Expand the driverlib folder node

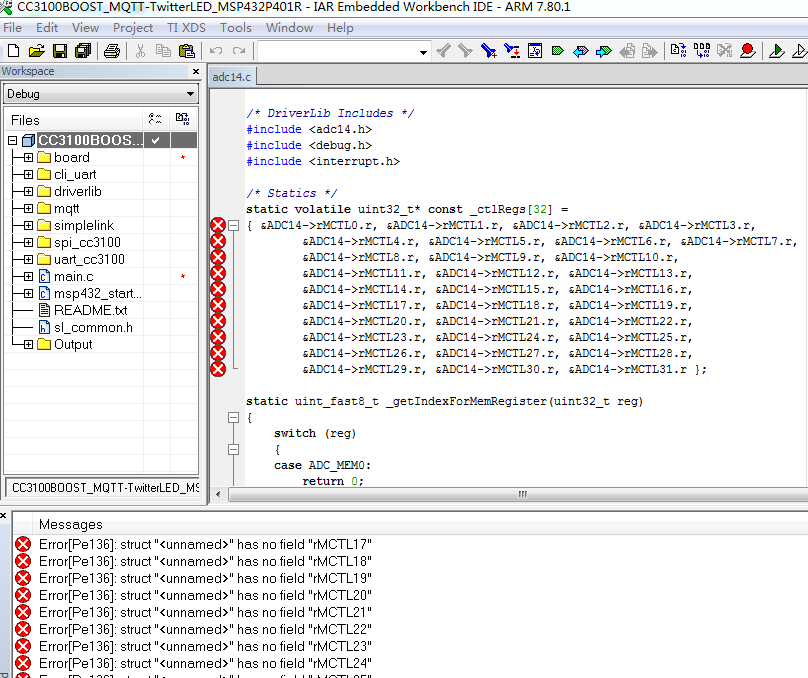point(28,192)
